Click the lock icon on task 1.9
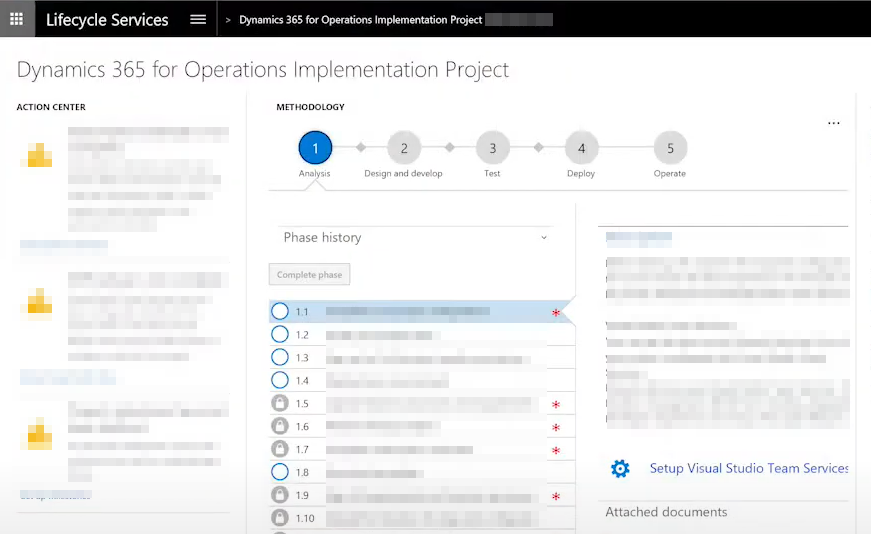 coord(280,495)
